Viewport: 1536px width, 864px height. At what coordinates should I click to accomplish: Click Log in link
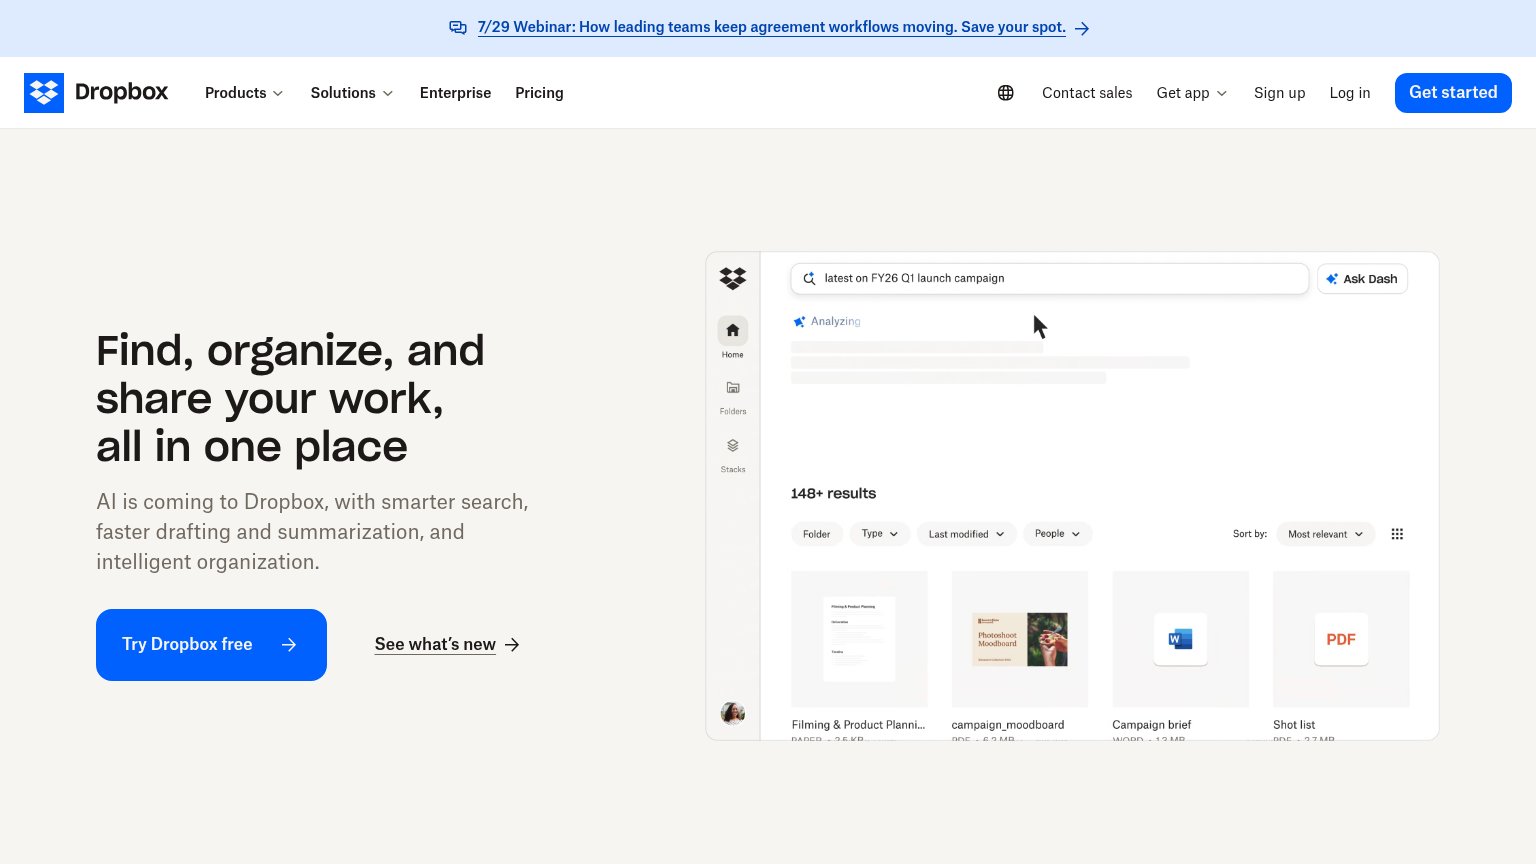pos(1350,93)
